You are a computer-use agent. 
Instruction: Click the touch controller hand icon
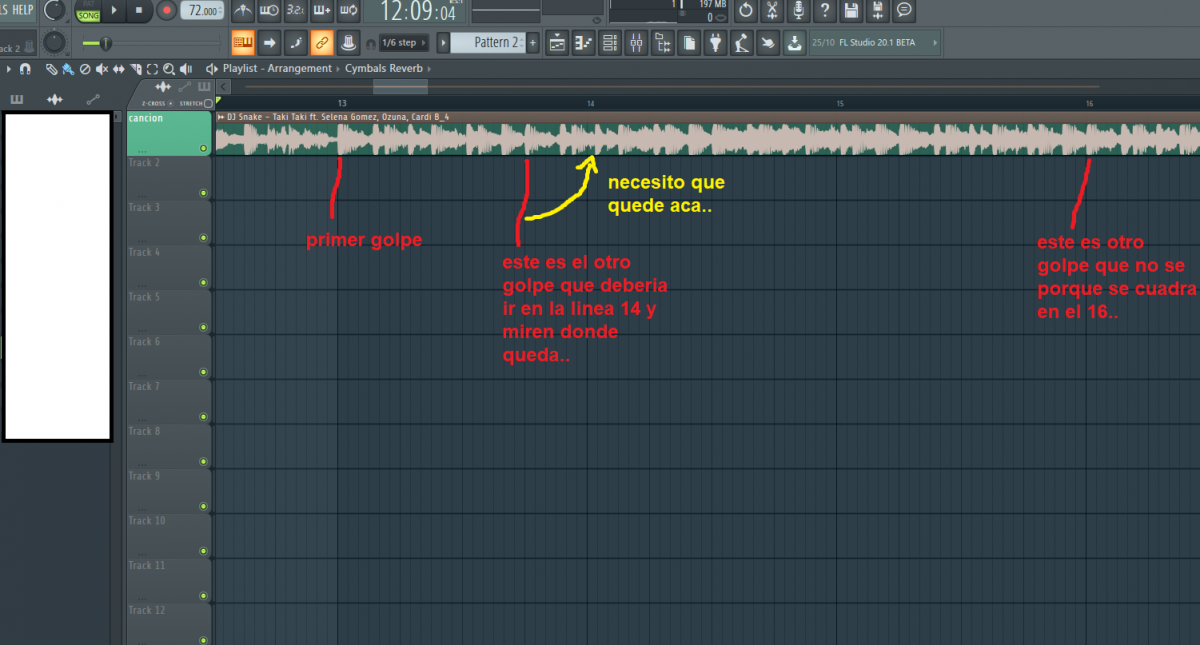pyautogui.click(x=768, y=43)
